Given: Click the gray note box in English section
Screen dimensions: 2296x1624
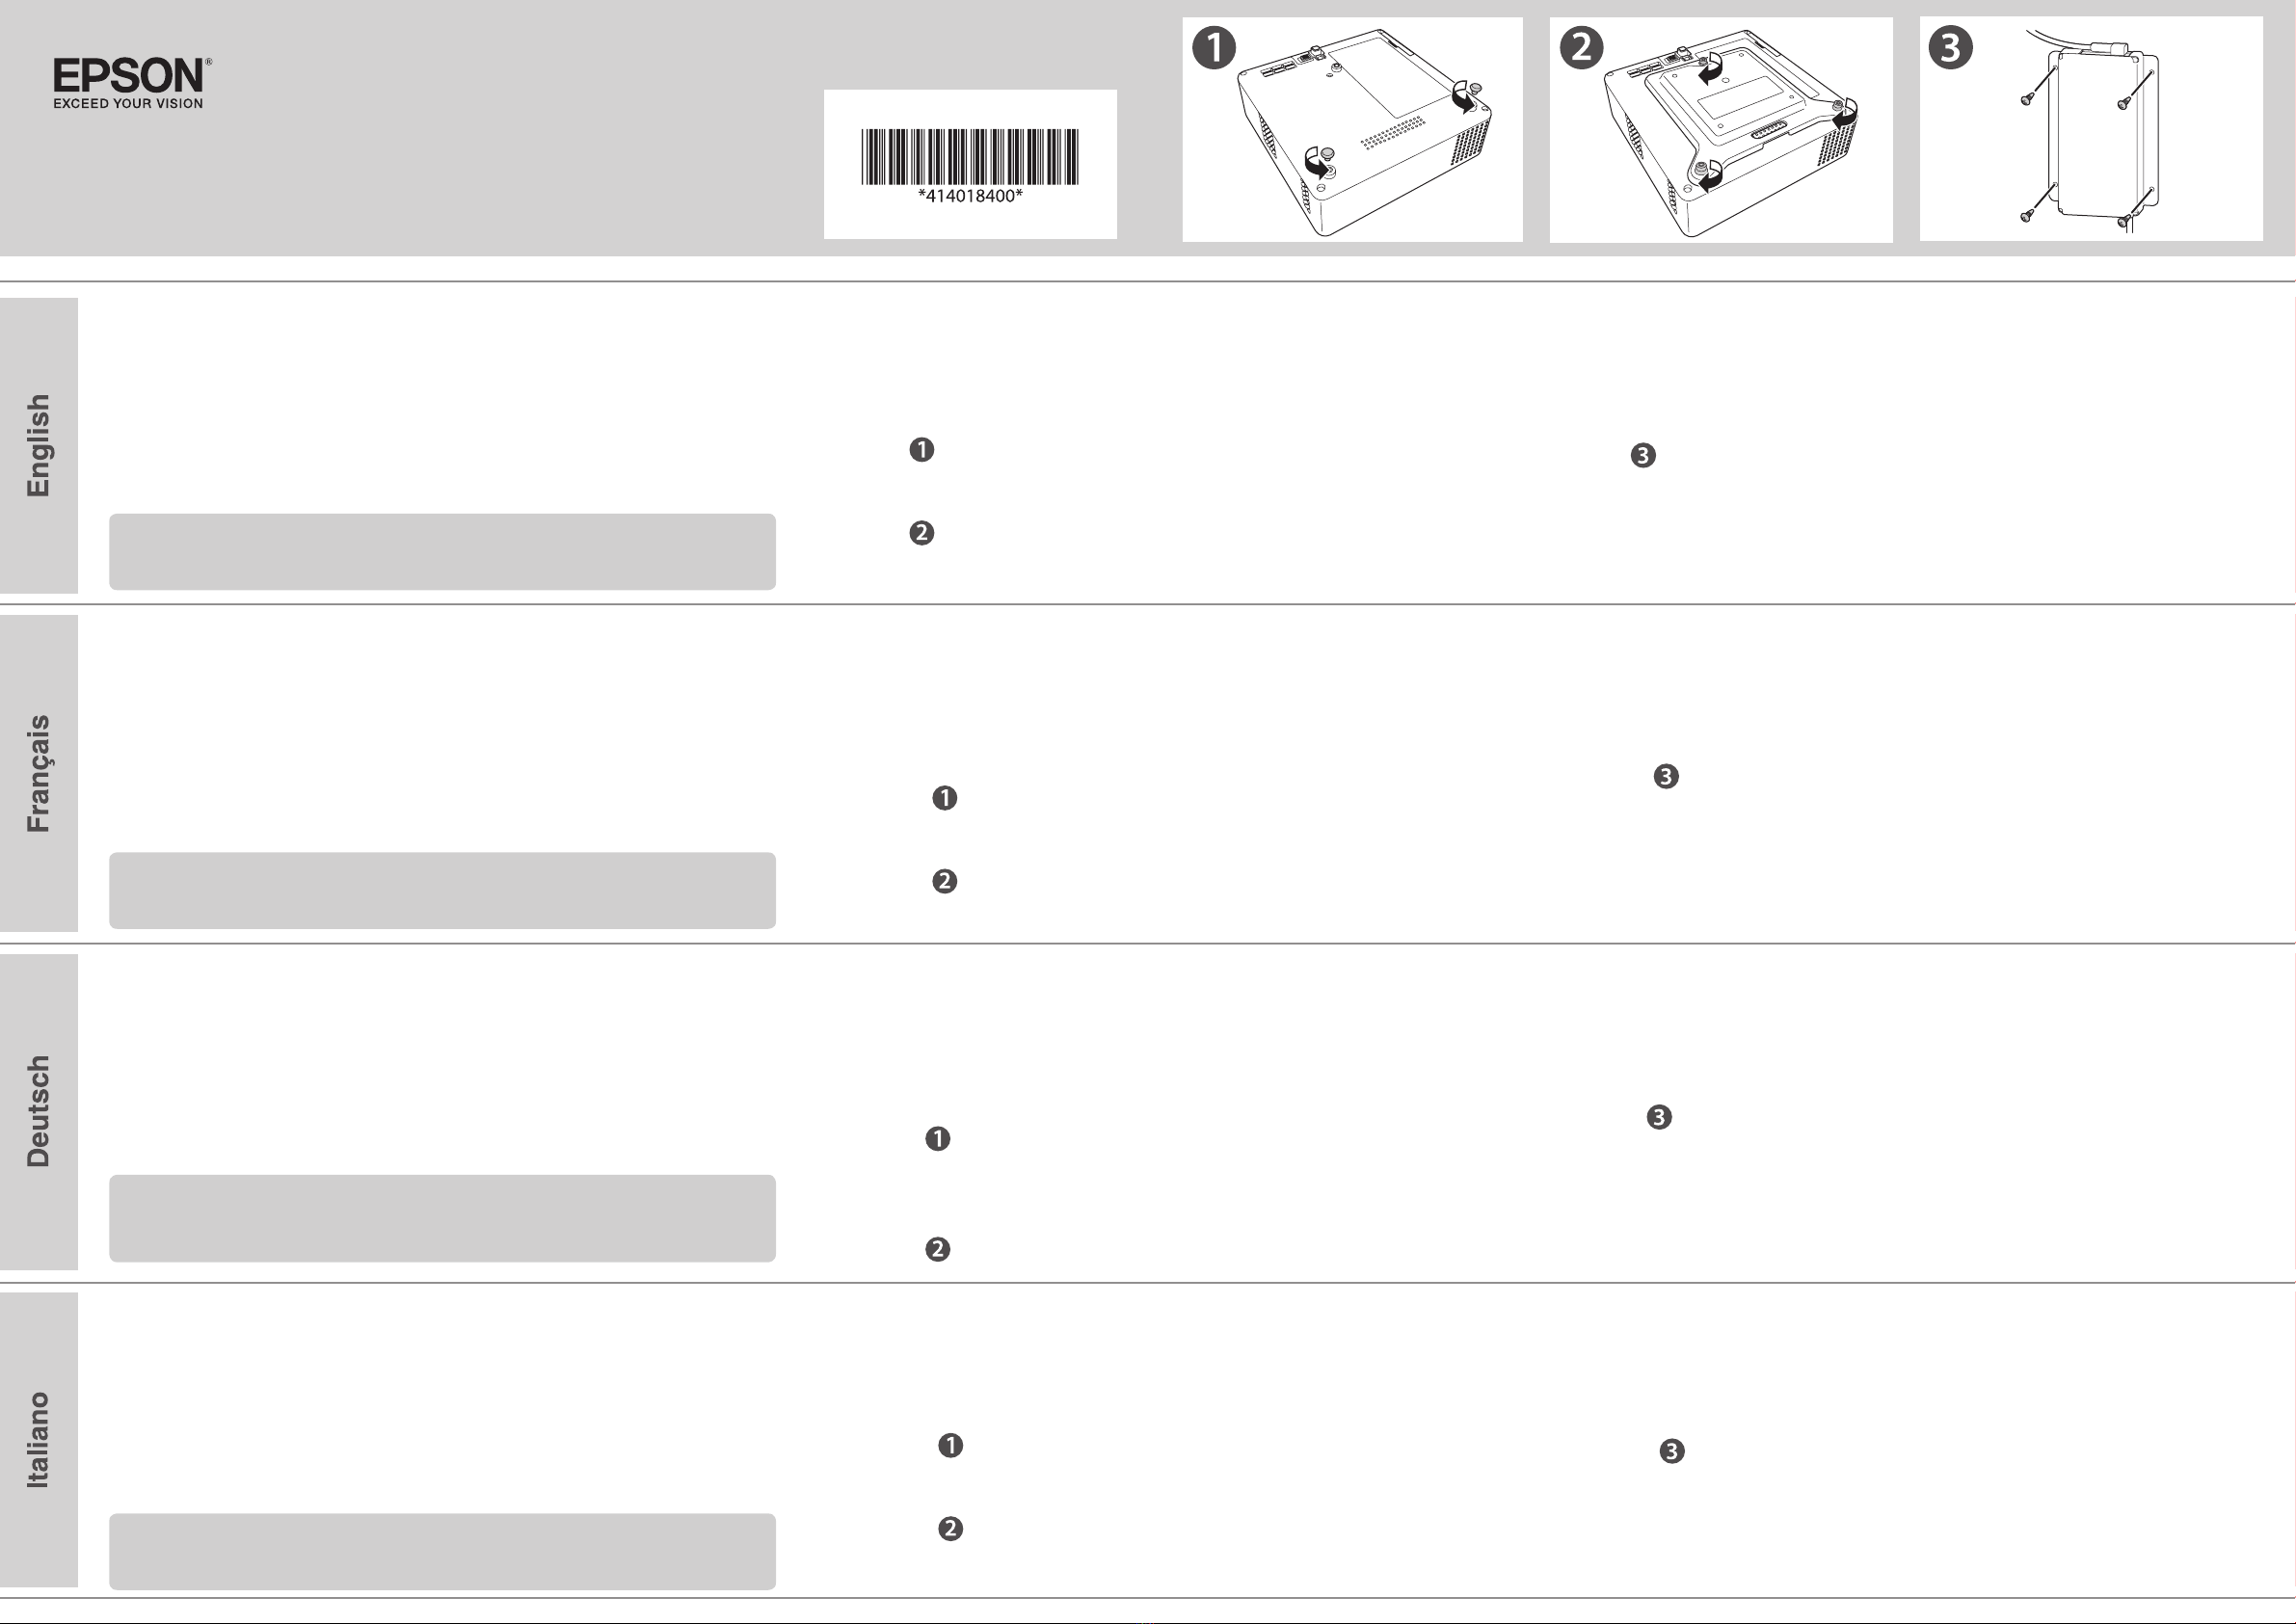Looking at the screenshot, I should [x=442, y=552].
